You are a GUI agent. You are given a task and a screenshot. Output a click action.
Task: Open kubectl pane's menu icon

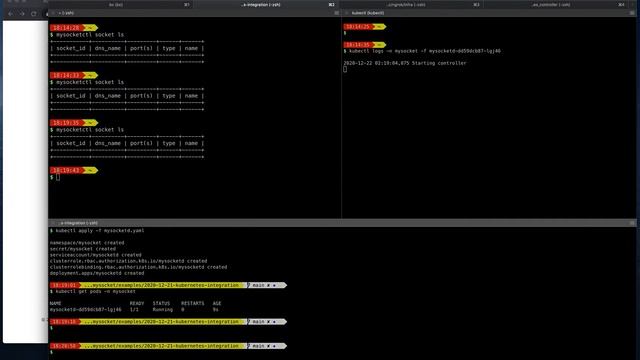[632, 13]
